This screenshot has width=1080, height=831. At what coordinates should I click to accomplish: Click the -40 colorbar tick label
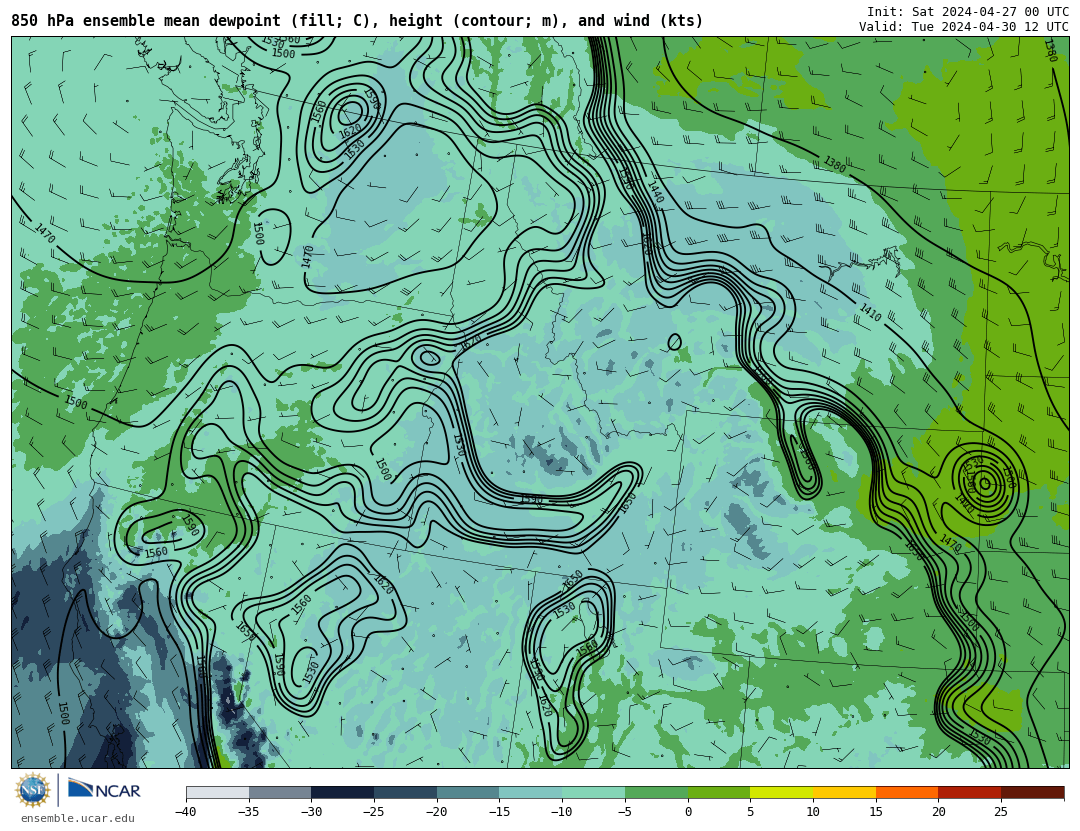[185, 812]
